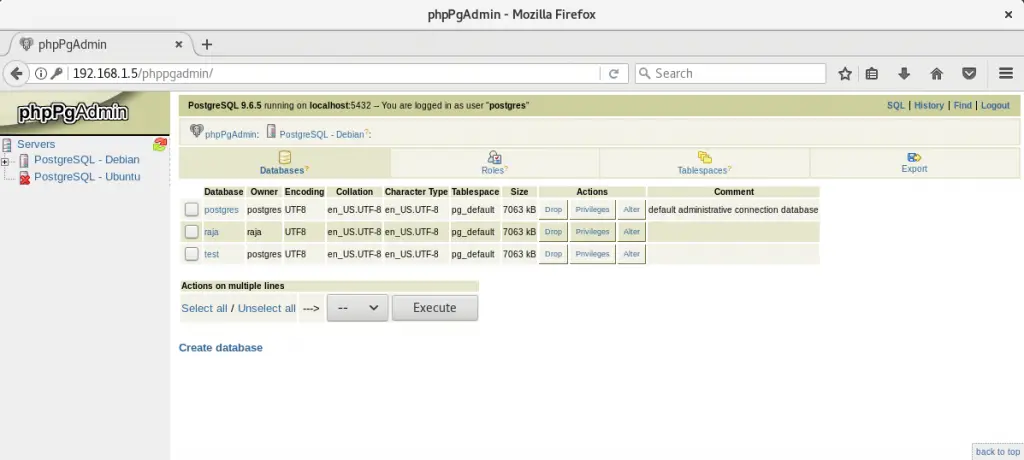
Task: Click the PostgreSQL - Ubuntu disconnected server icon
Action: (24, 177)
